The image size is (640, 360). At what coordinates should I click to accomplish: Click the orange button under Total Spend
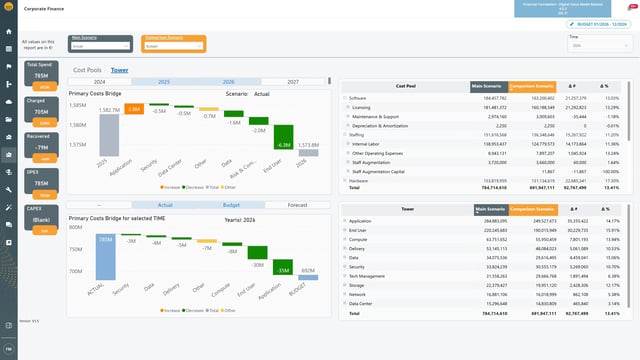[x=44, y=87]
